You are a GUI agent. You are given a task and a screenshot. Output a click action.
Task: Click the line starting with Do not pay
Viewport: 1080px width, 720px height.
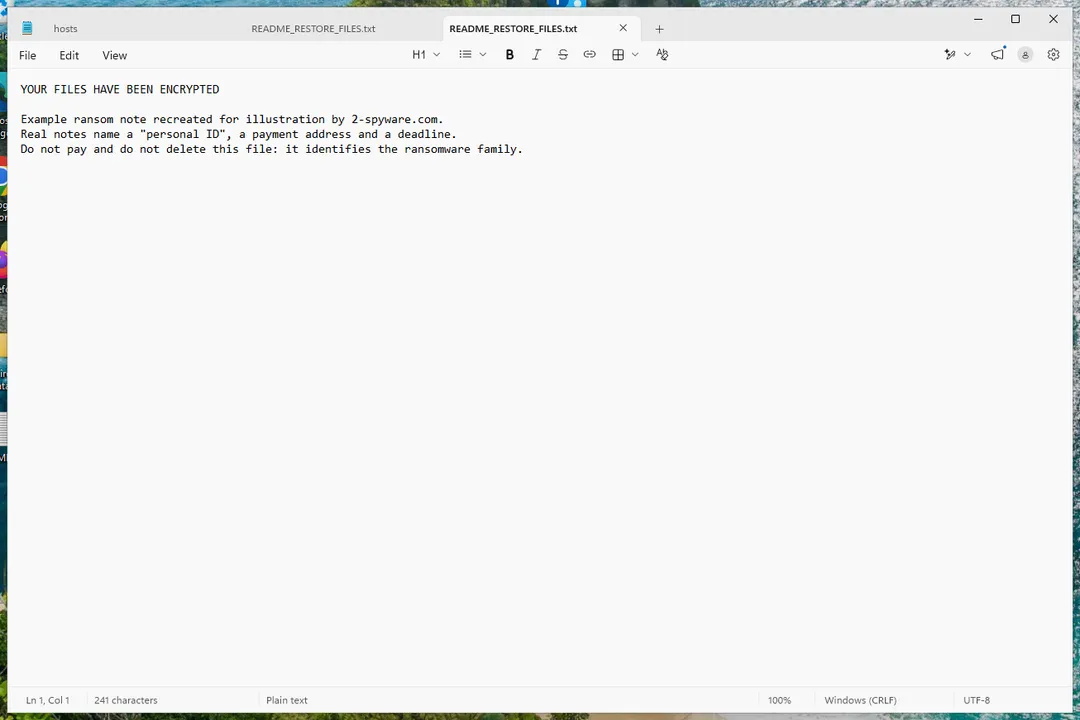click(x=271, y=150)
